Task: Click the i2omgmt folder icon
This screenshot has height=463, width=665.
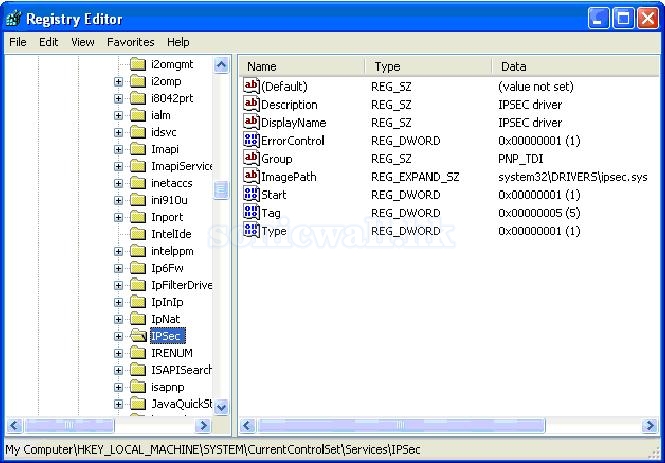Action: coord(138,64)
